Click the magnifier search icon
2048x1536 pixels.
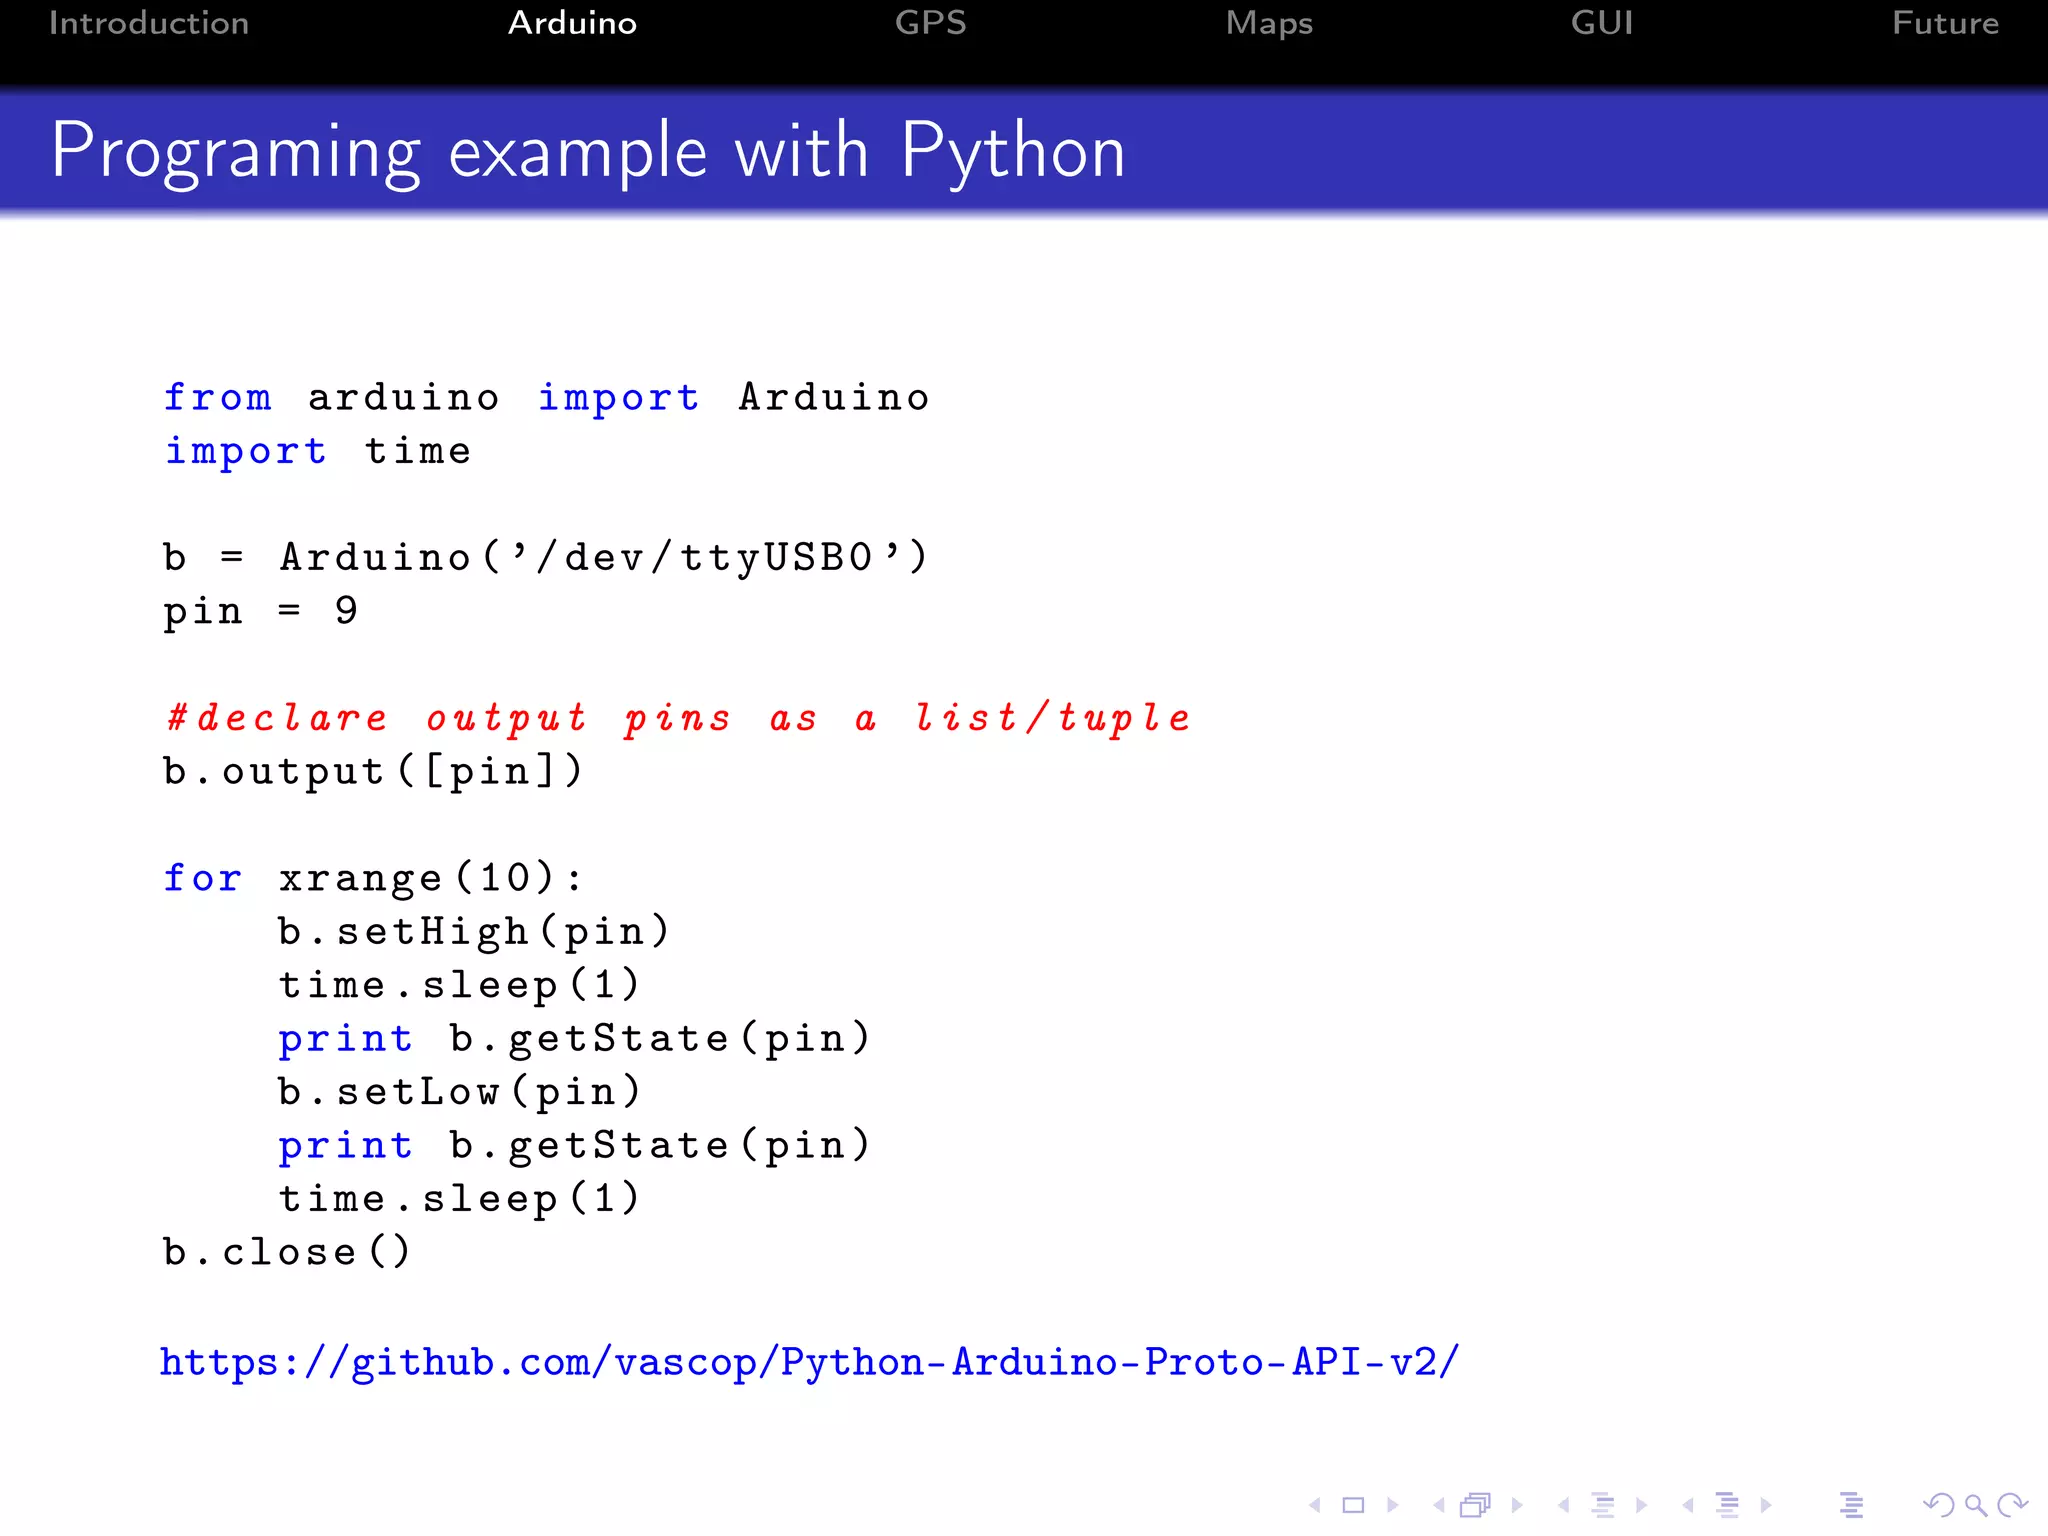click(1975, 1505)
